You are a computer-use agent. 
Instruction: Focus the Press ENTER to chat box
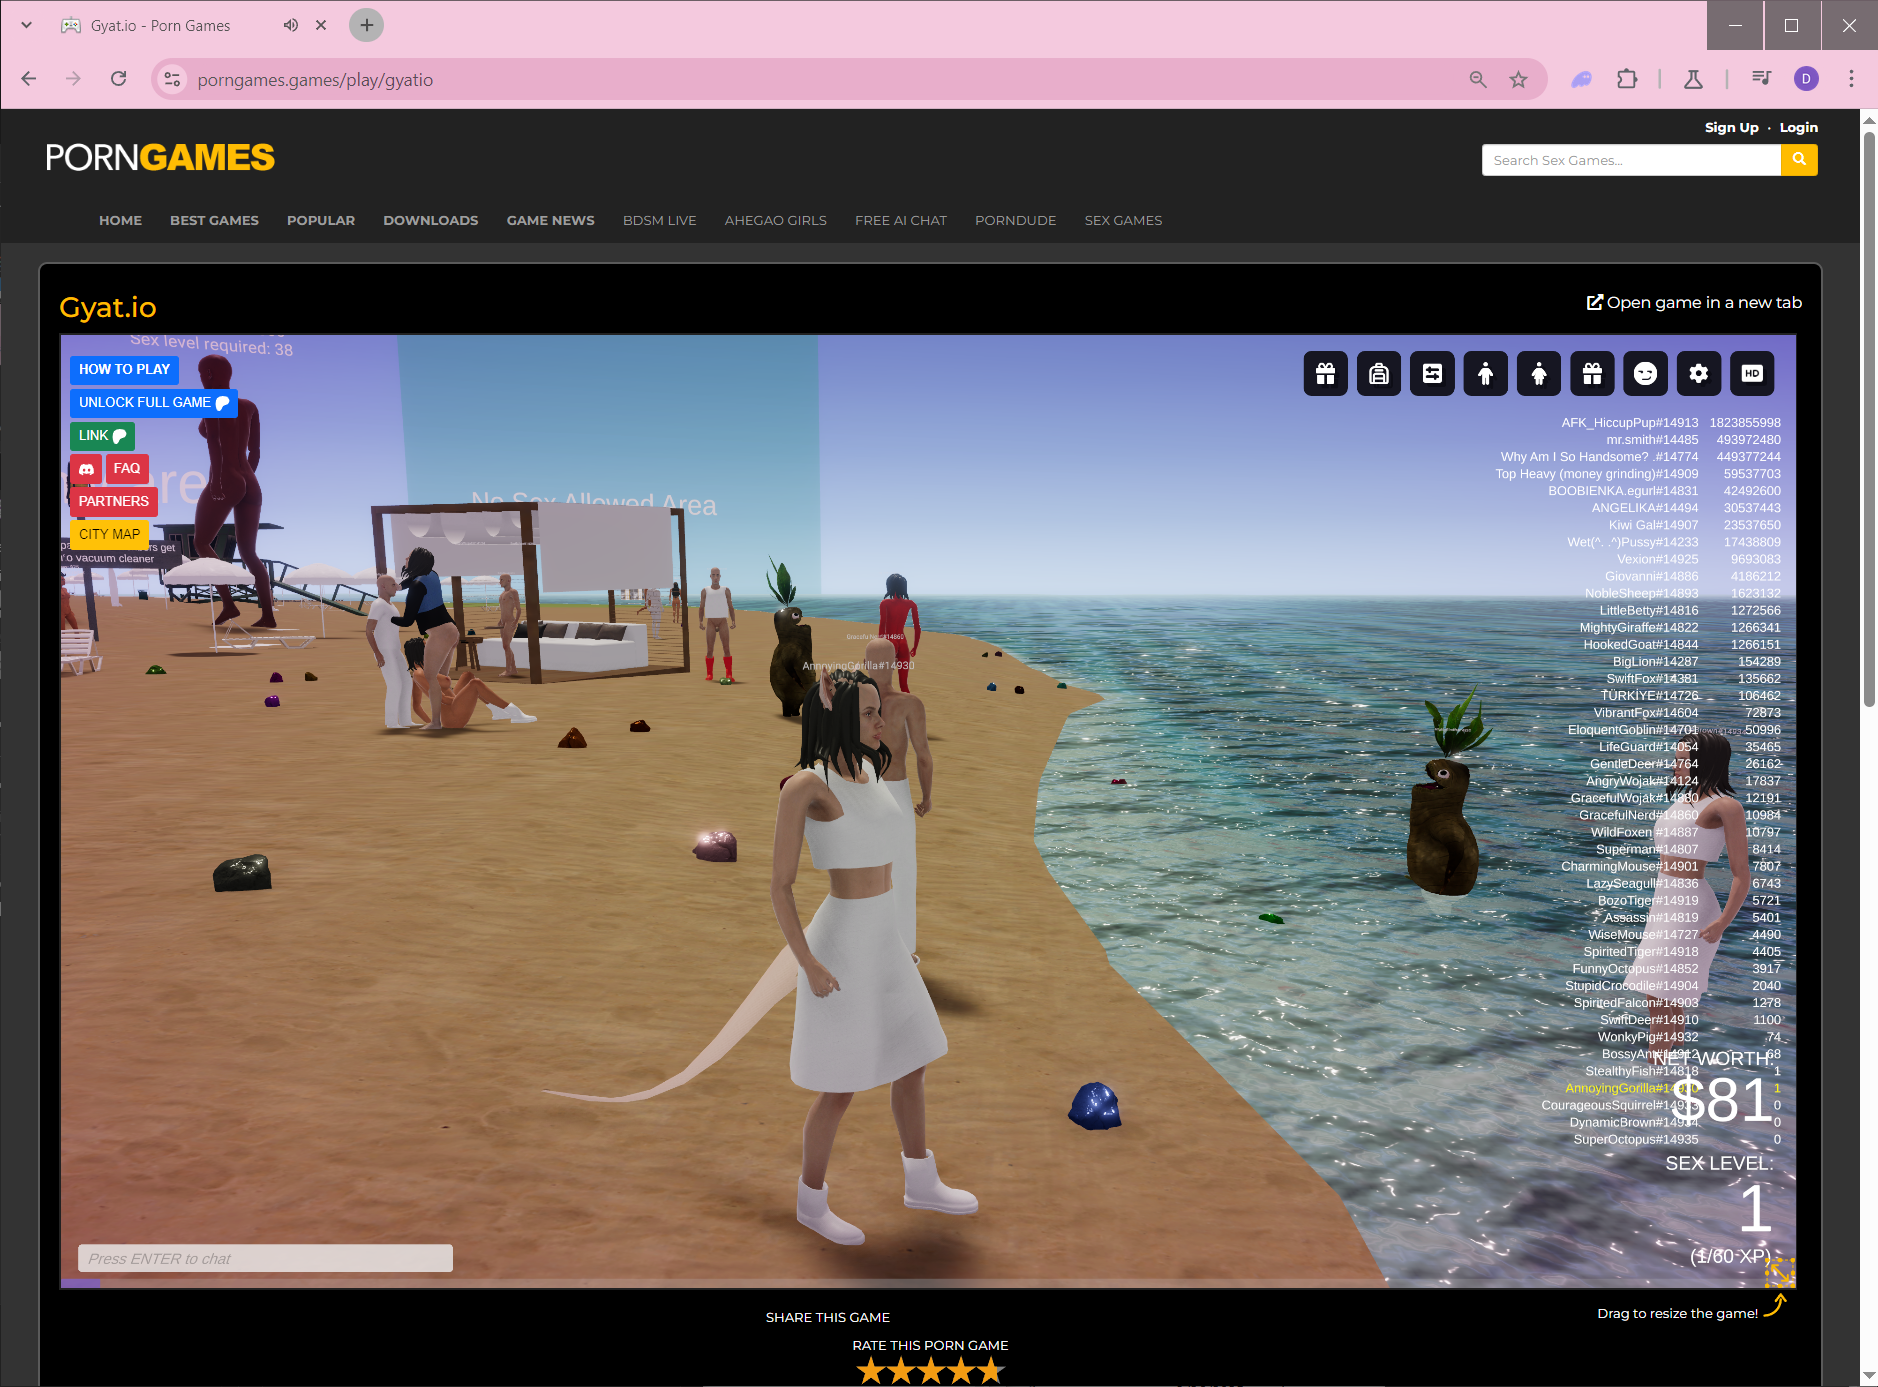tap(265, 1259)
